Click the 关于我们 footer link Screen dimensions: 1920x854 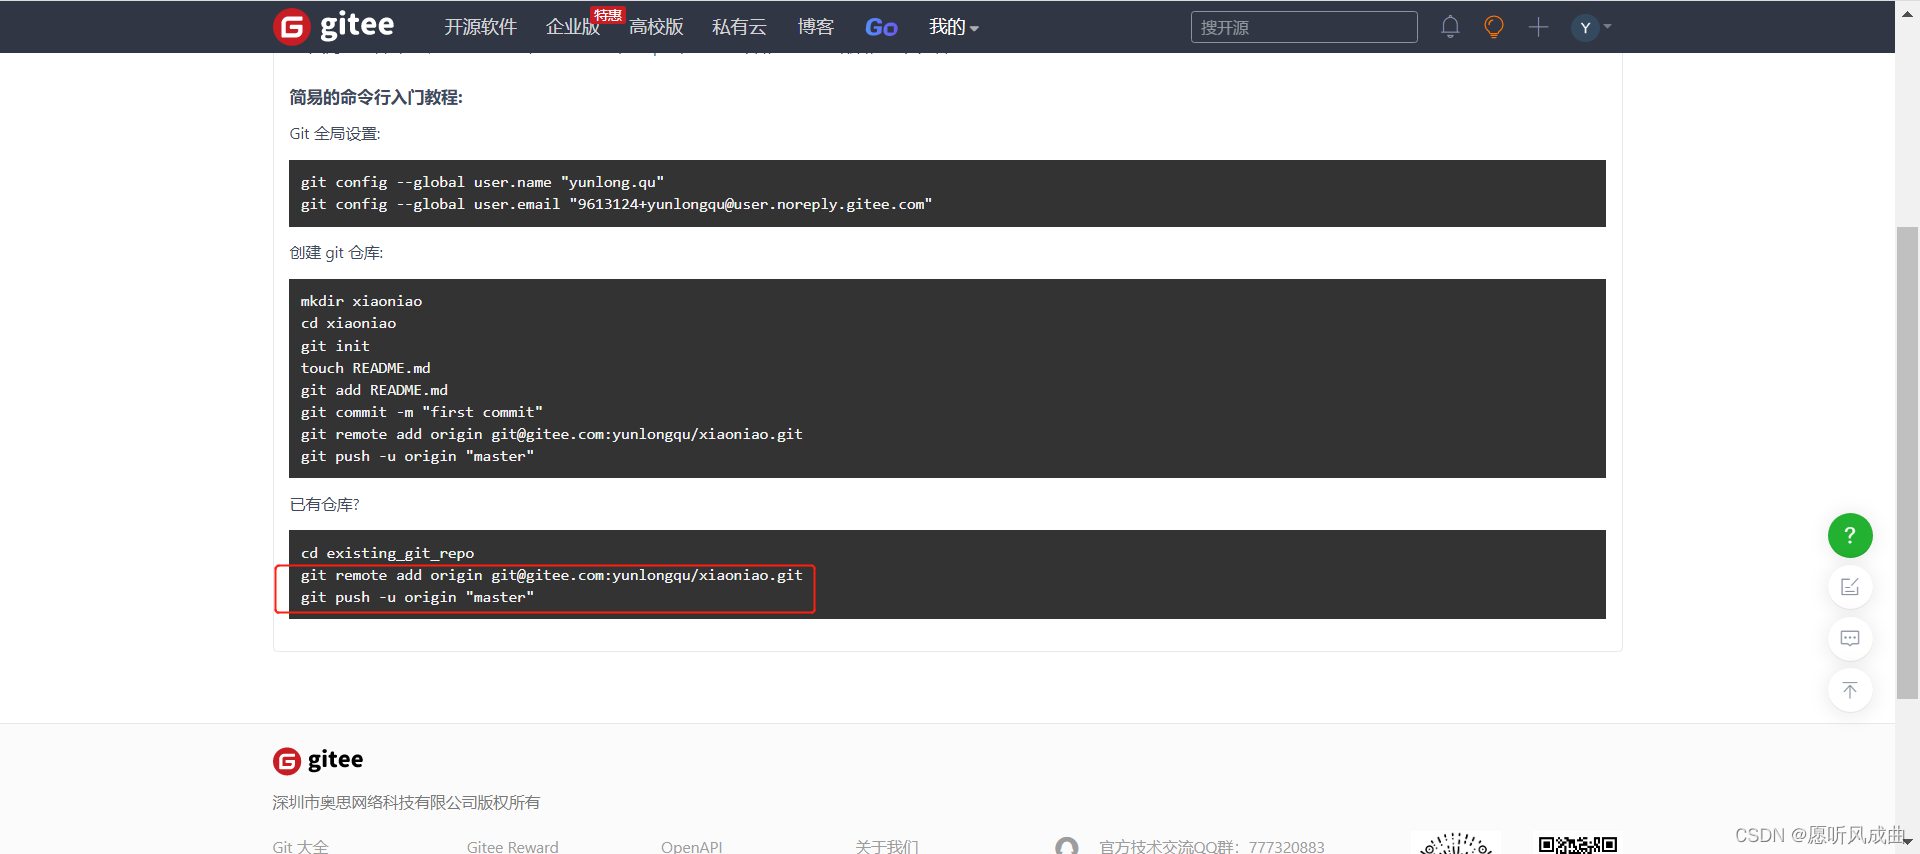[886, 846]
